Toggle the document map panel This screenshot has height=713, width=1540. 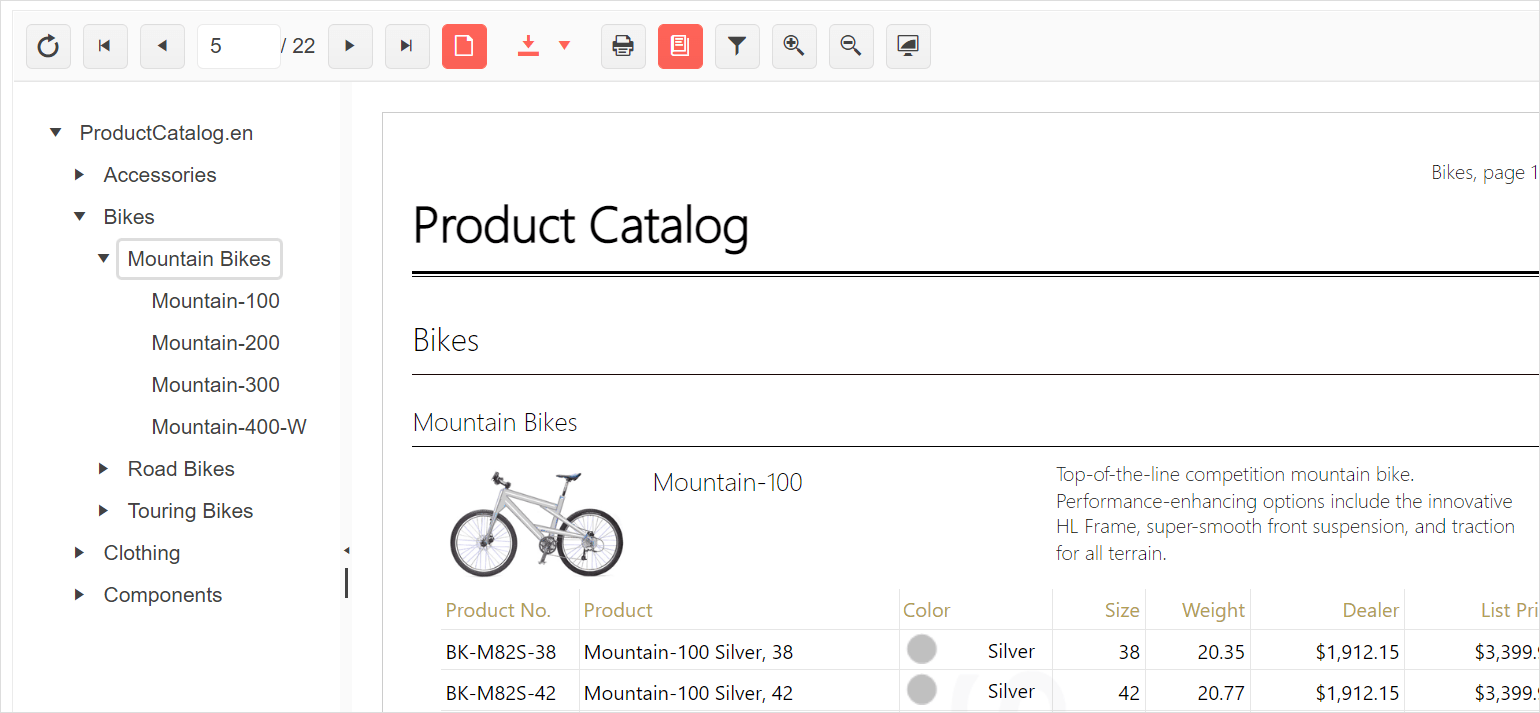[x=680, y=46]
